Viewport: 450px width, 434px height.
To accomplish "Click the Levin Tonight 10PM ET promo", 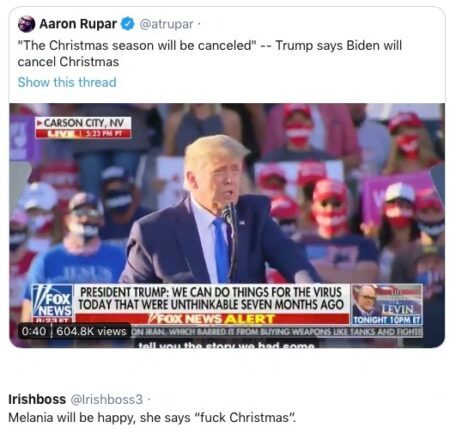I will pos(387,304).
